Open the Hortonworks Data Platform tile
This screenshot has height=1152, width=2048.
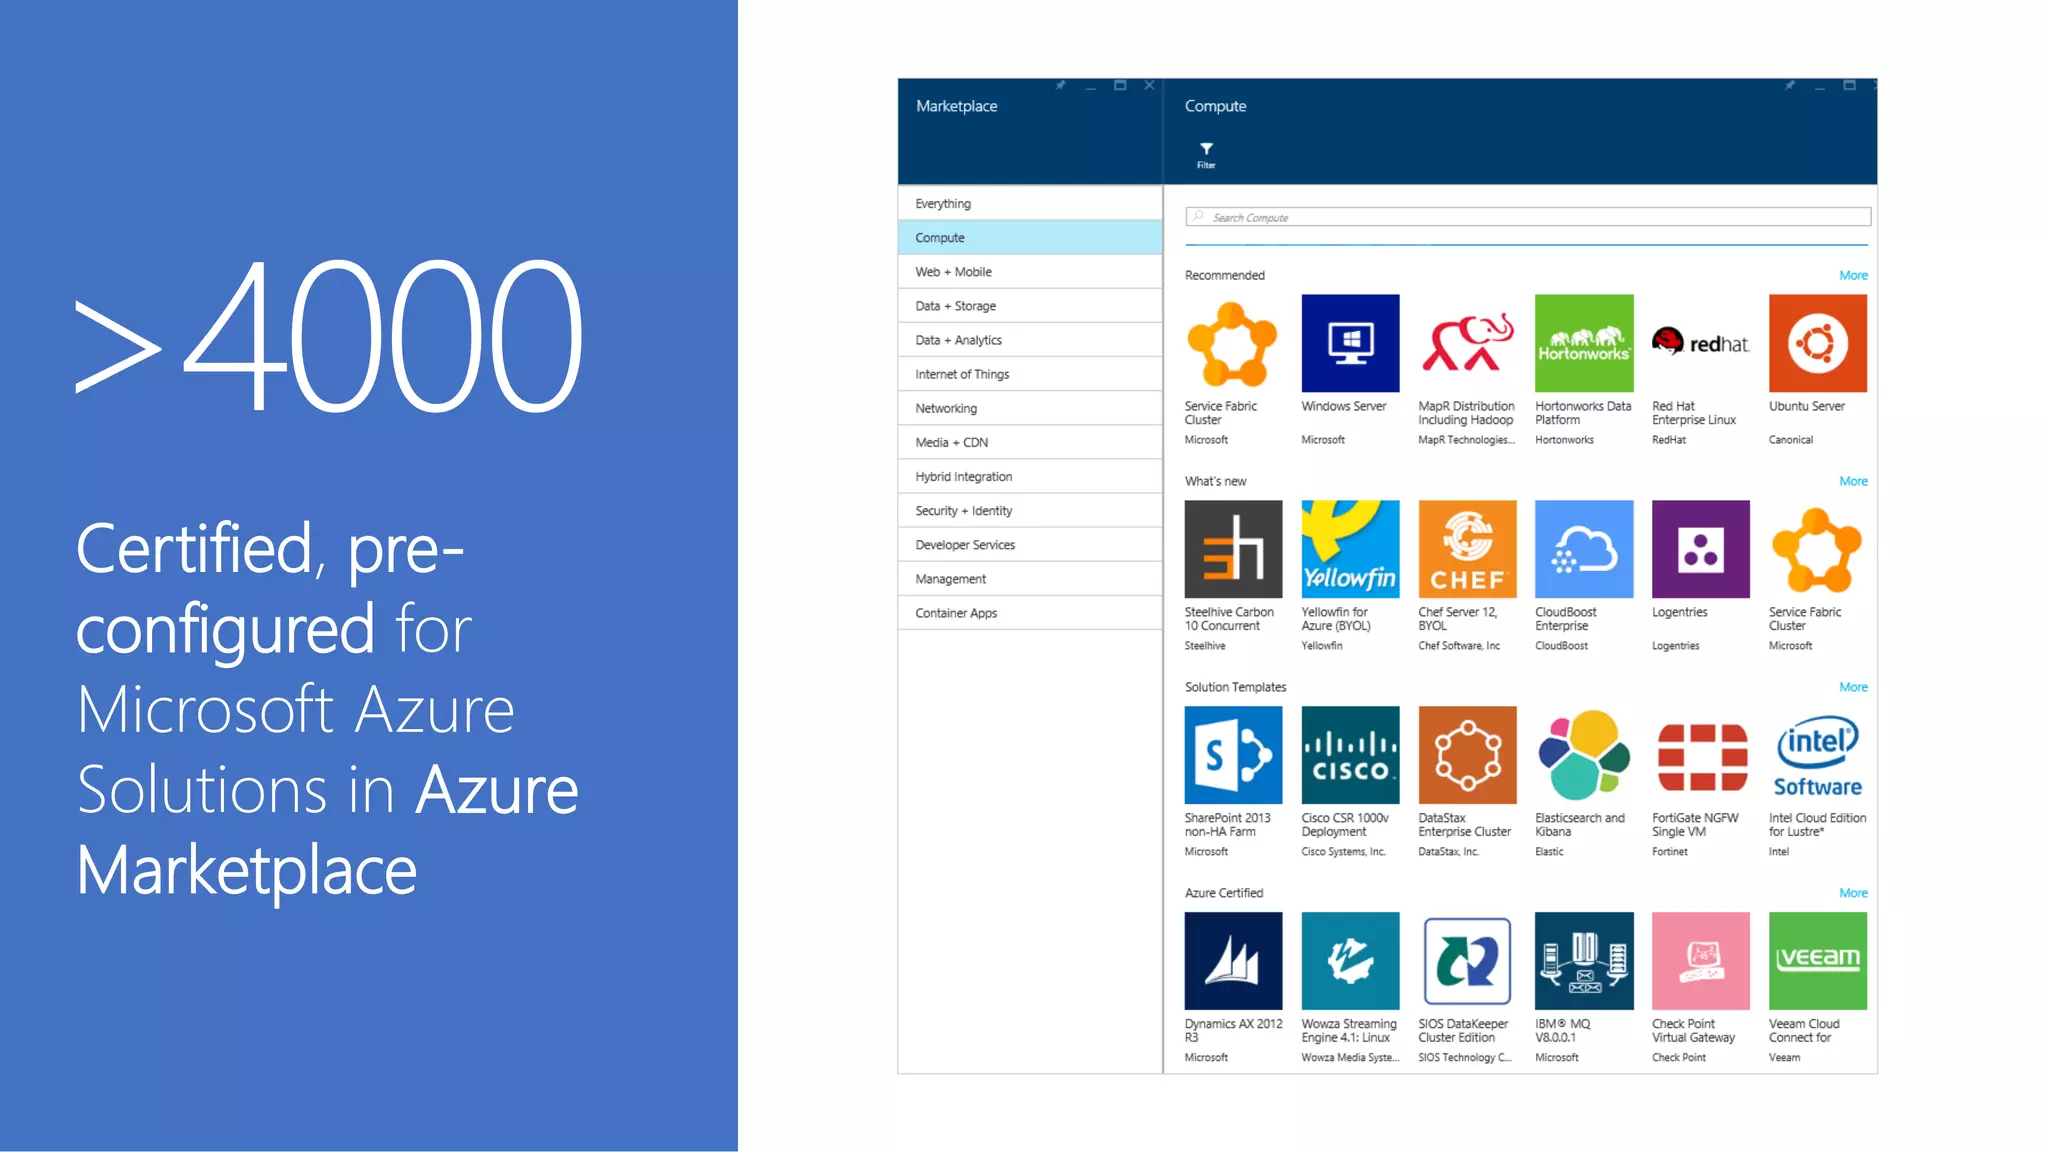click(1584, 343)
